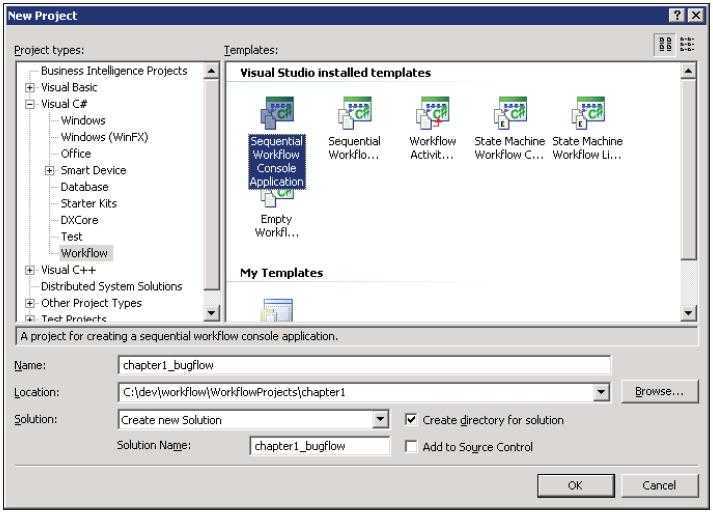
Task: Close the New Project dialog
Action: [x=696, y=15]
